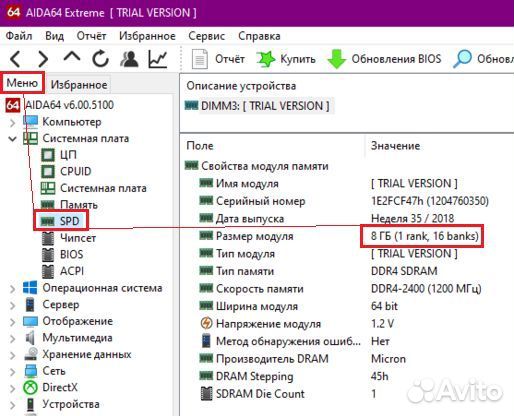Select the DIMM3 device entry
This screenshot has height=416, width=514.
[265, 106]
